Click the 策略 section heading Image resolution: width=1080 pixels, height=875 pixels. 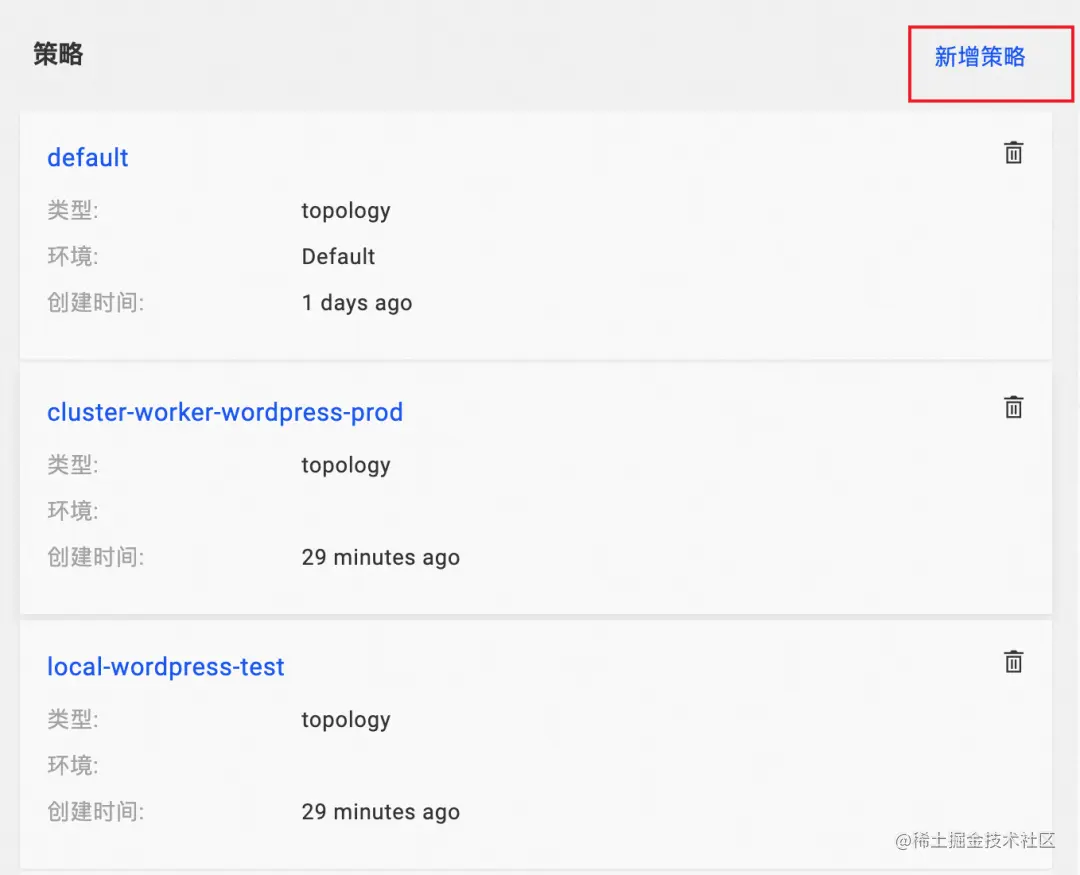(x=59, y=54)
